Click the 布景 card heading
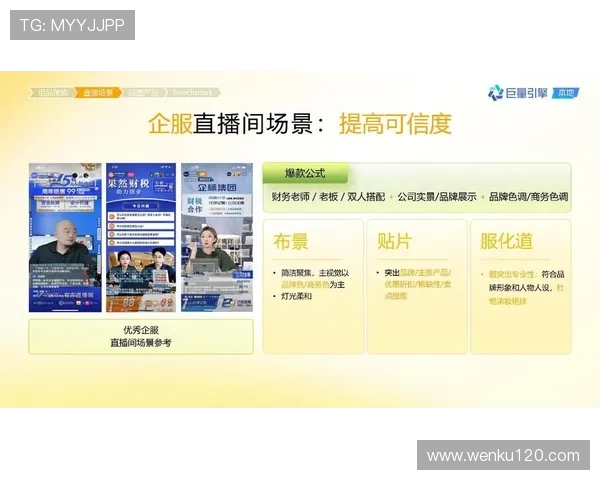 (291, 242)
